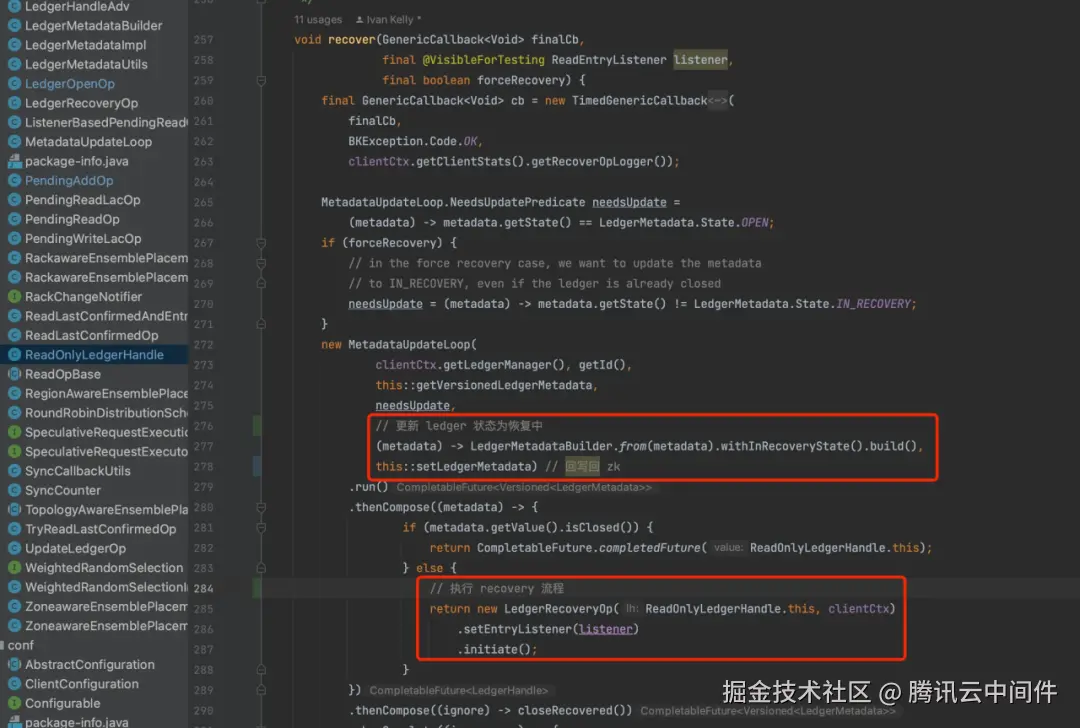Select PendingWriteLacOp in the project tree

[83, 238]
